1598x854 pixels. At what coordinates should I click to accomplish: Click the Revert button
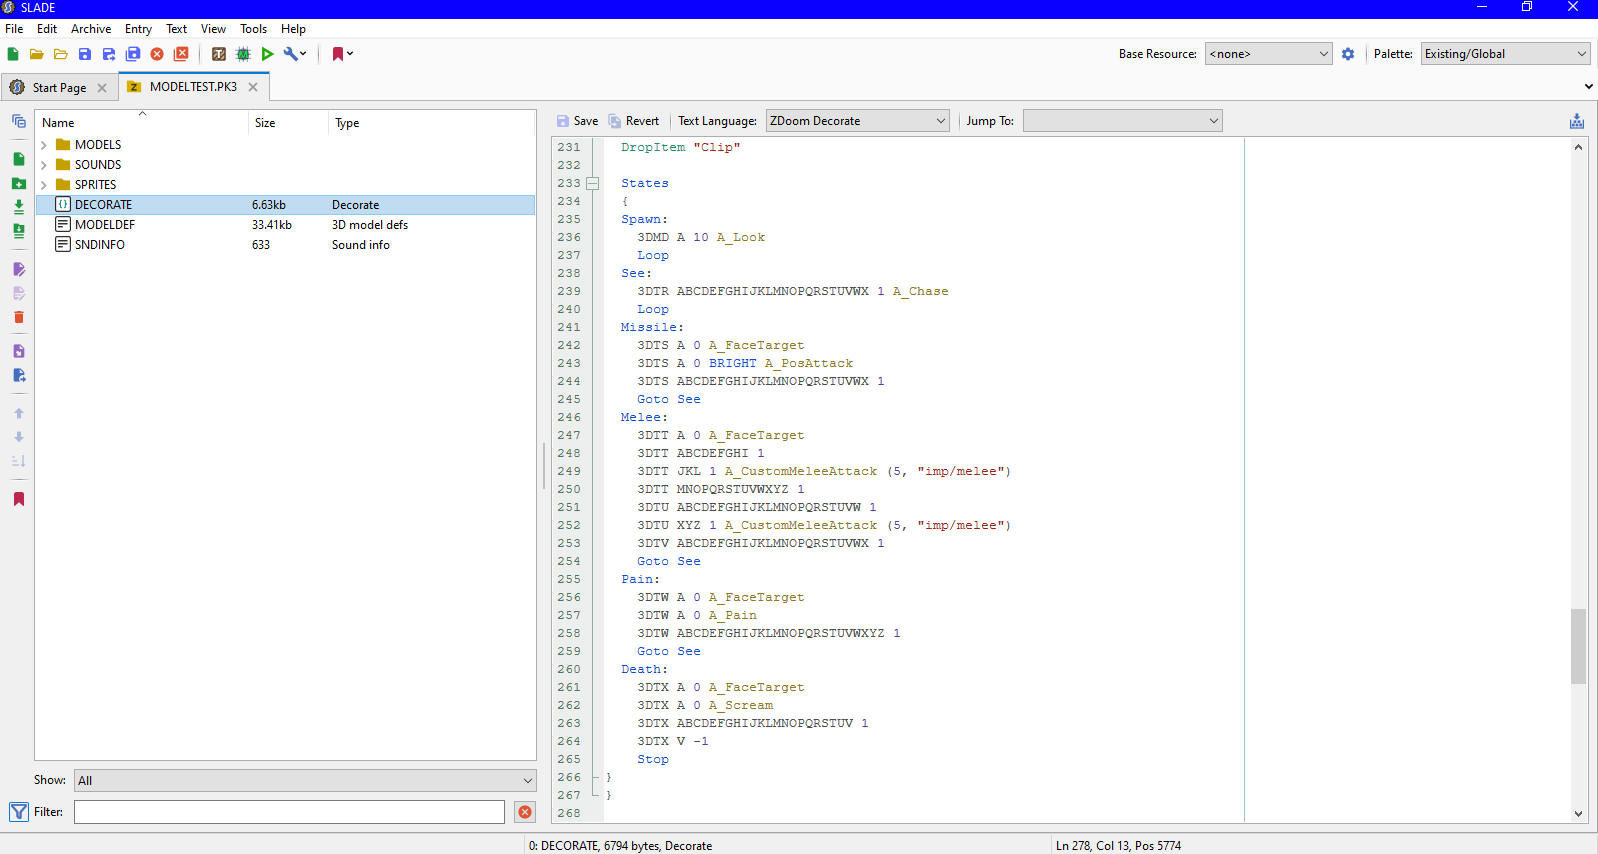point(633,121)
